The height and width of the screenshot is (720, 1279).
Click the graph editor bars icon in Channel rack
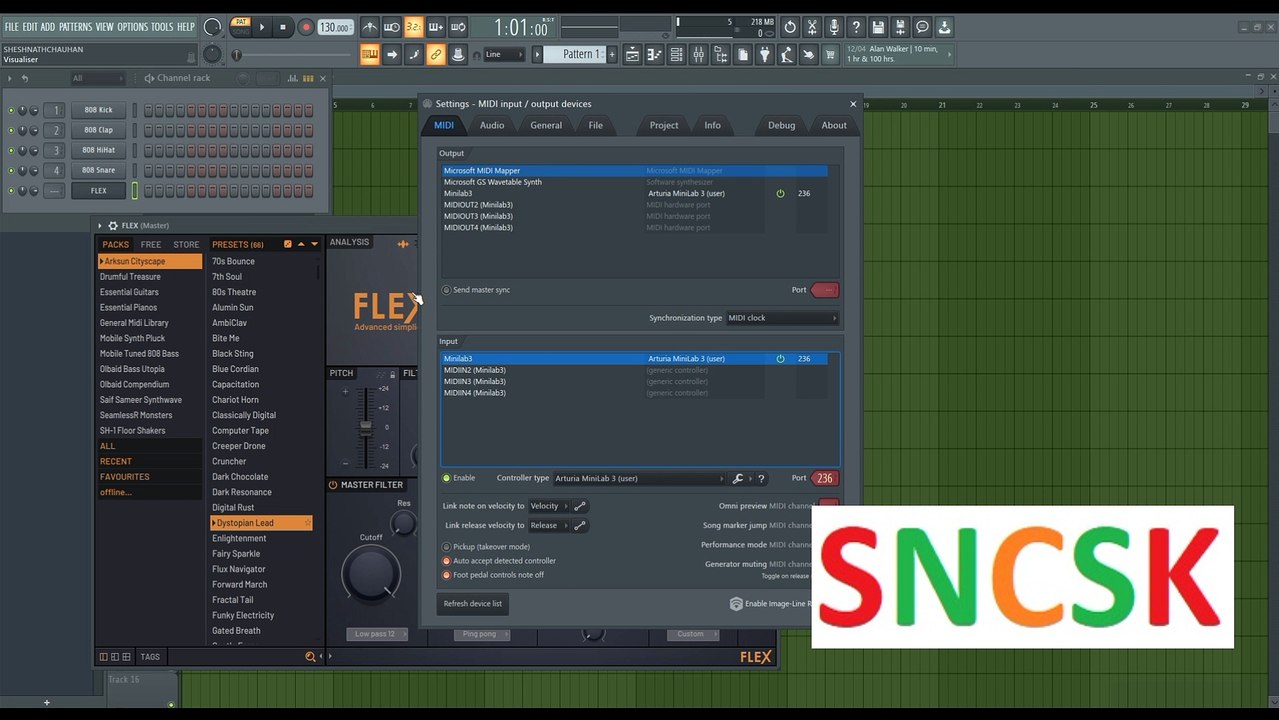point(293,78)
